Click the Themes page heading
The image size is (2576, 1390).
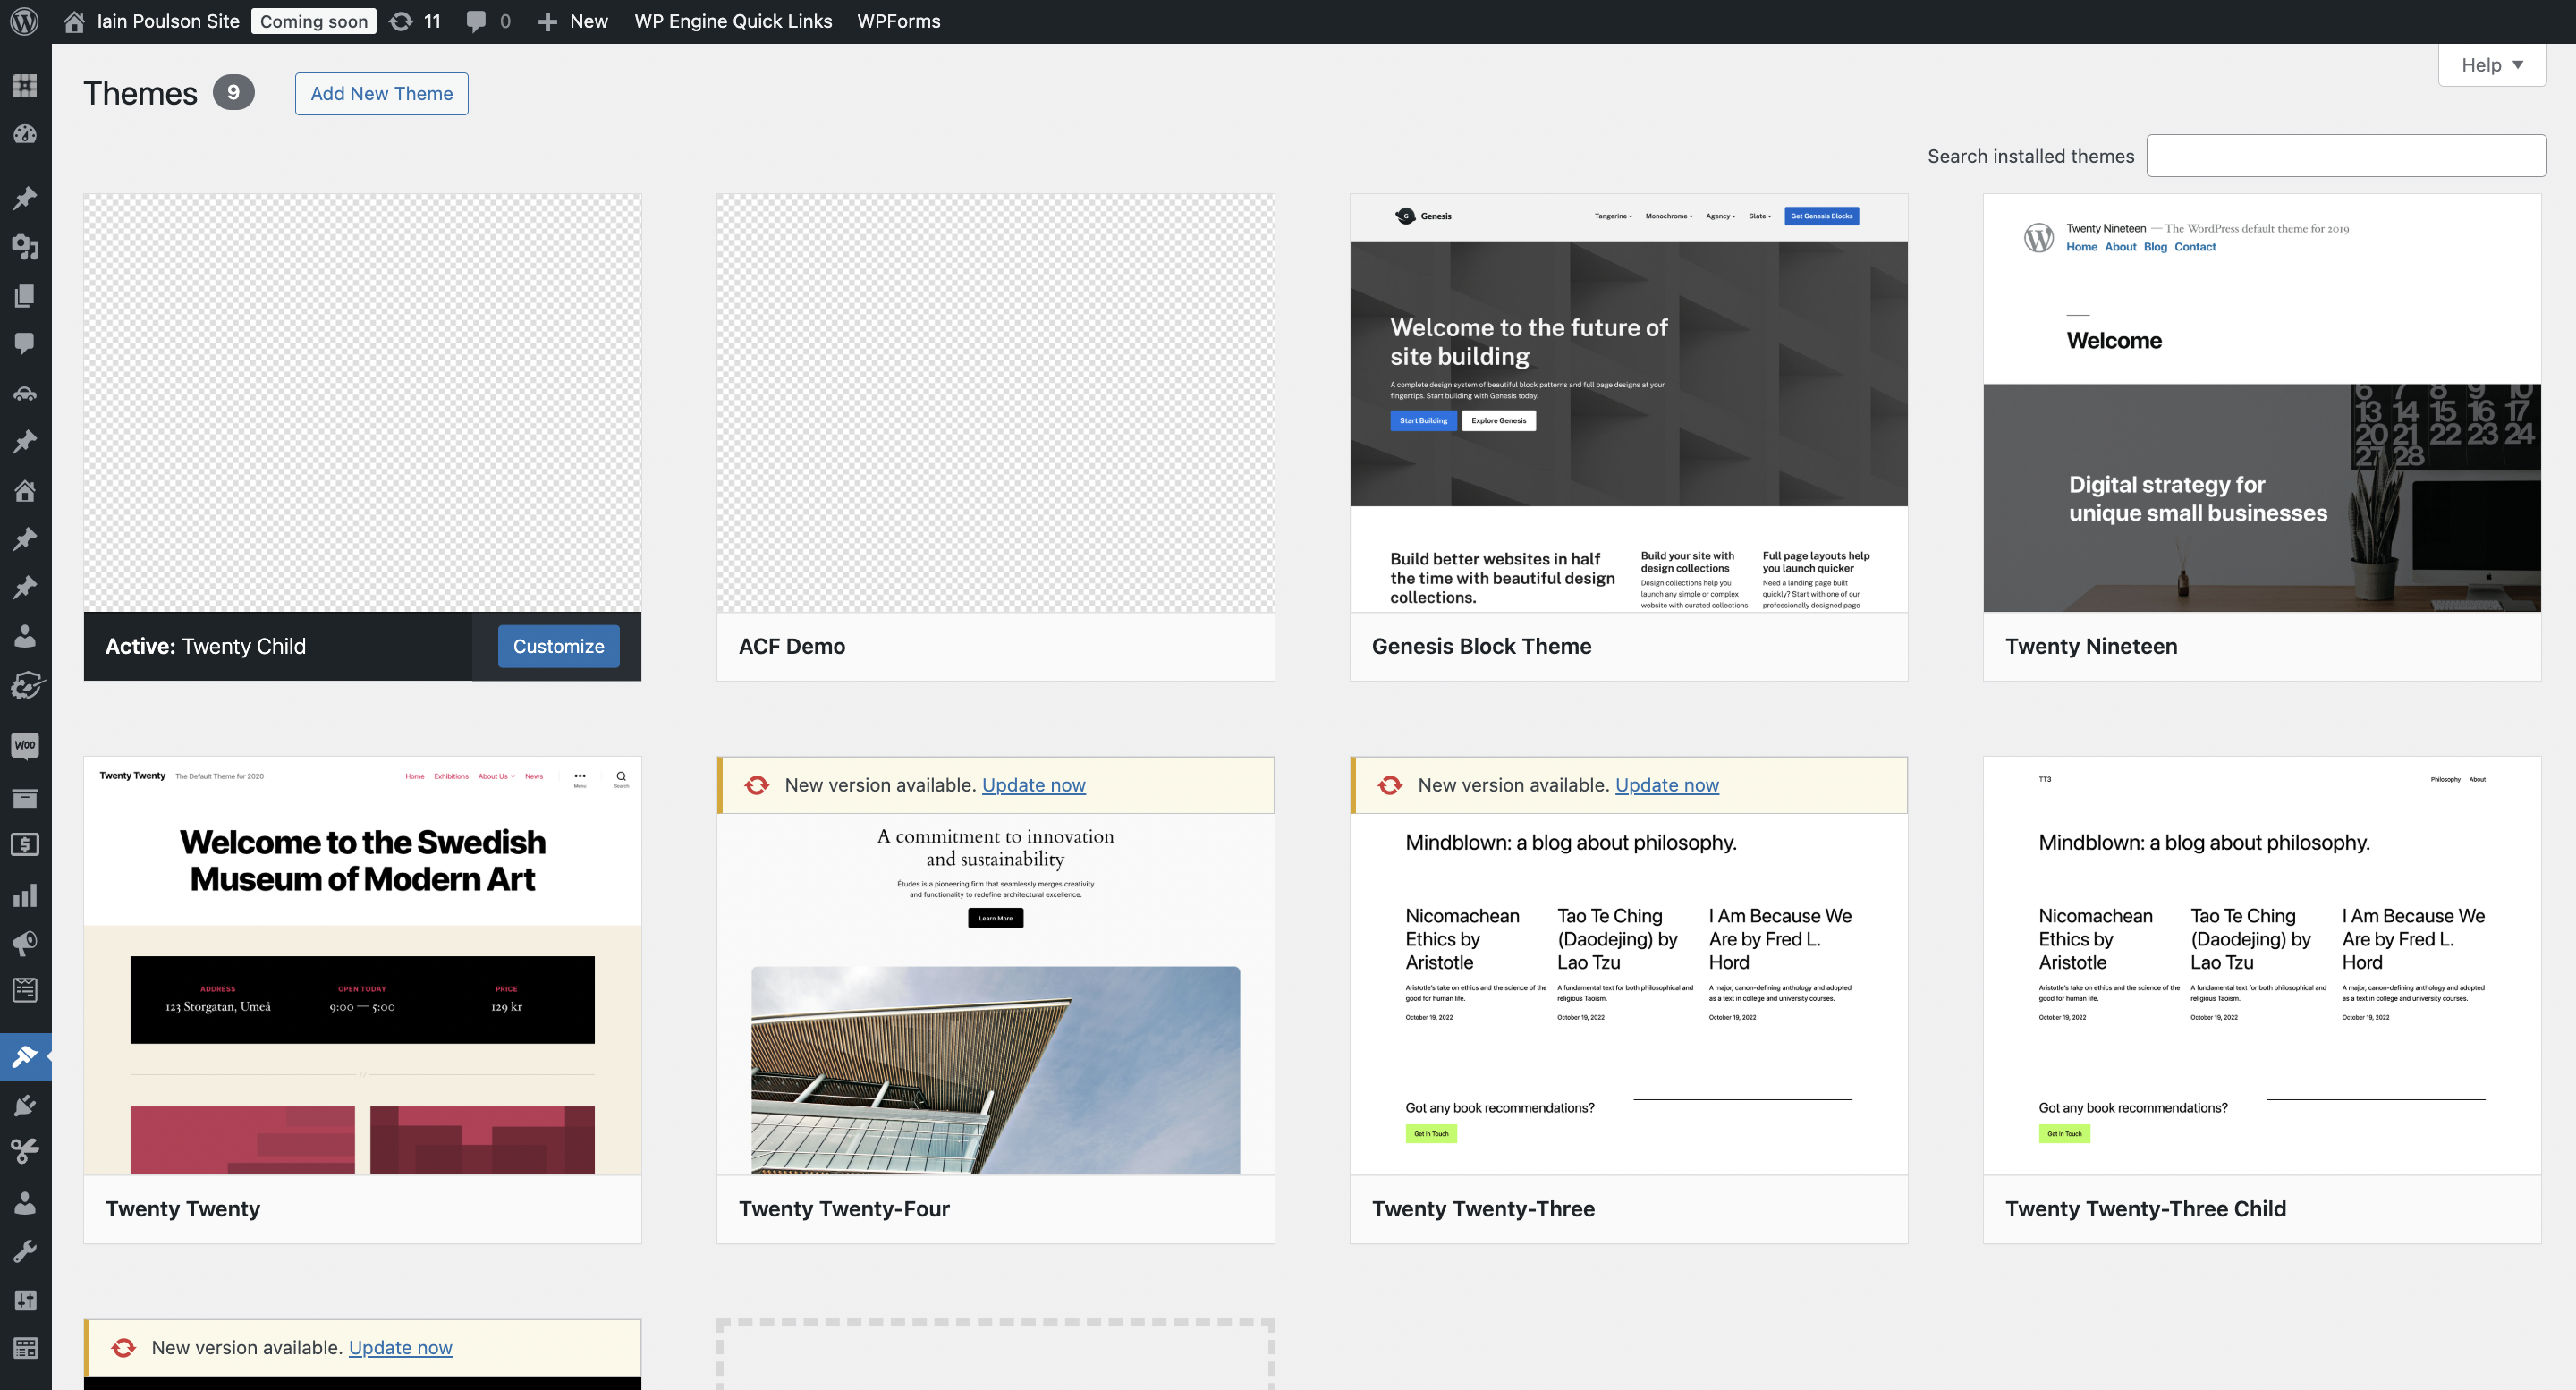point(140,93)
